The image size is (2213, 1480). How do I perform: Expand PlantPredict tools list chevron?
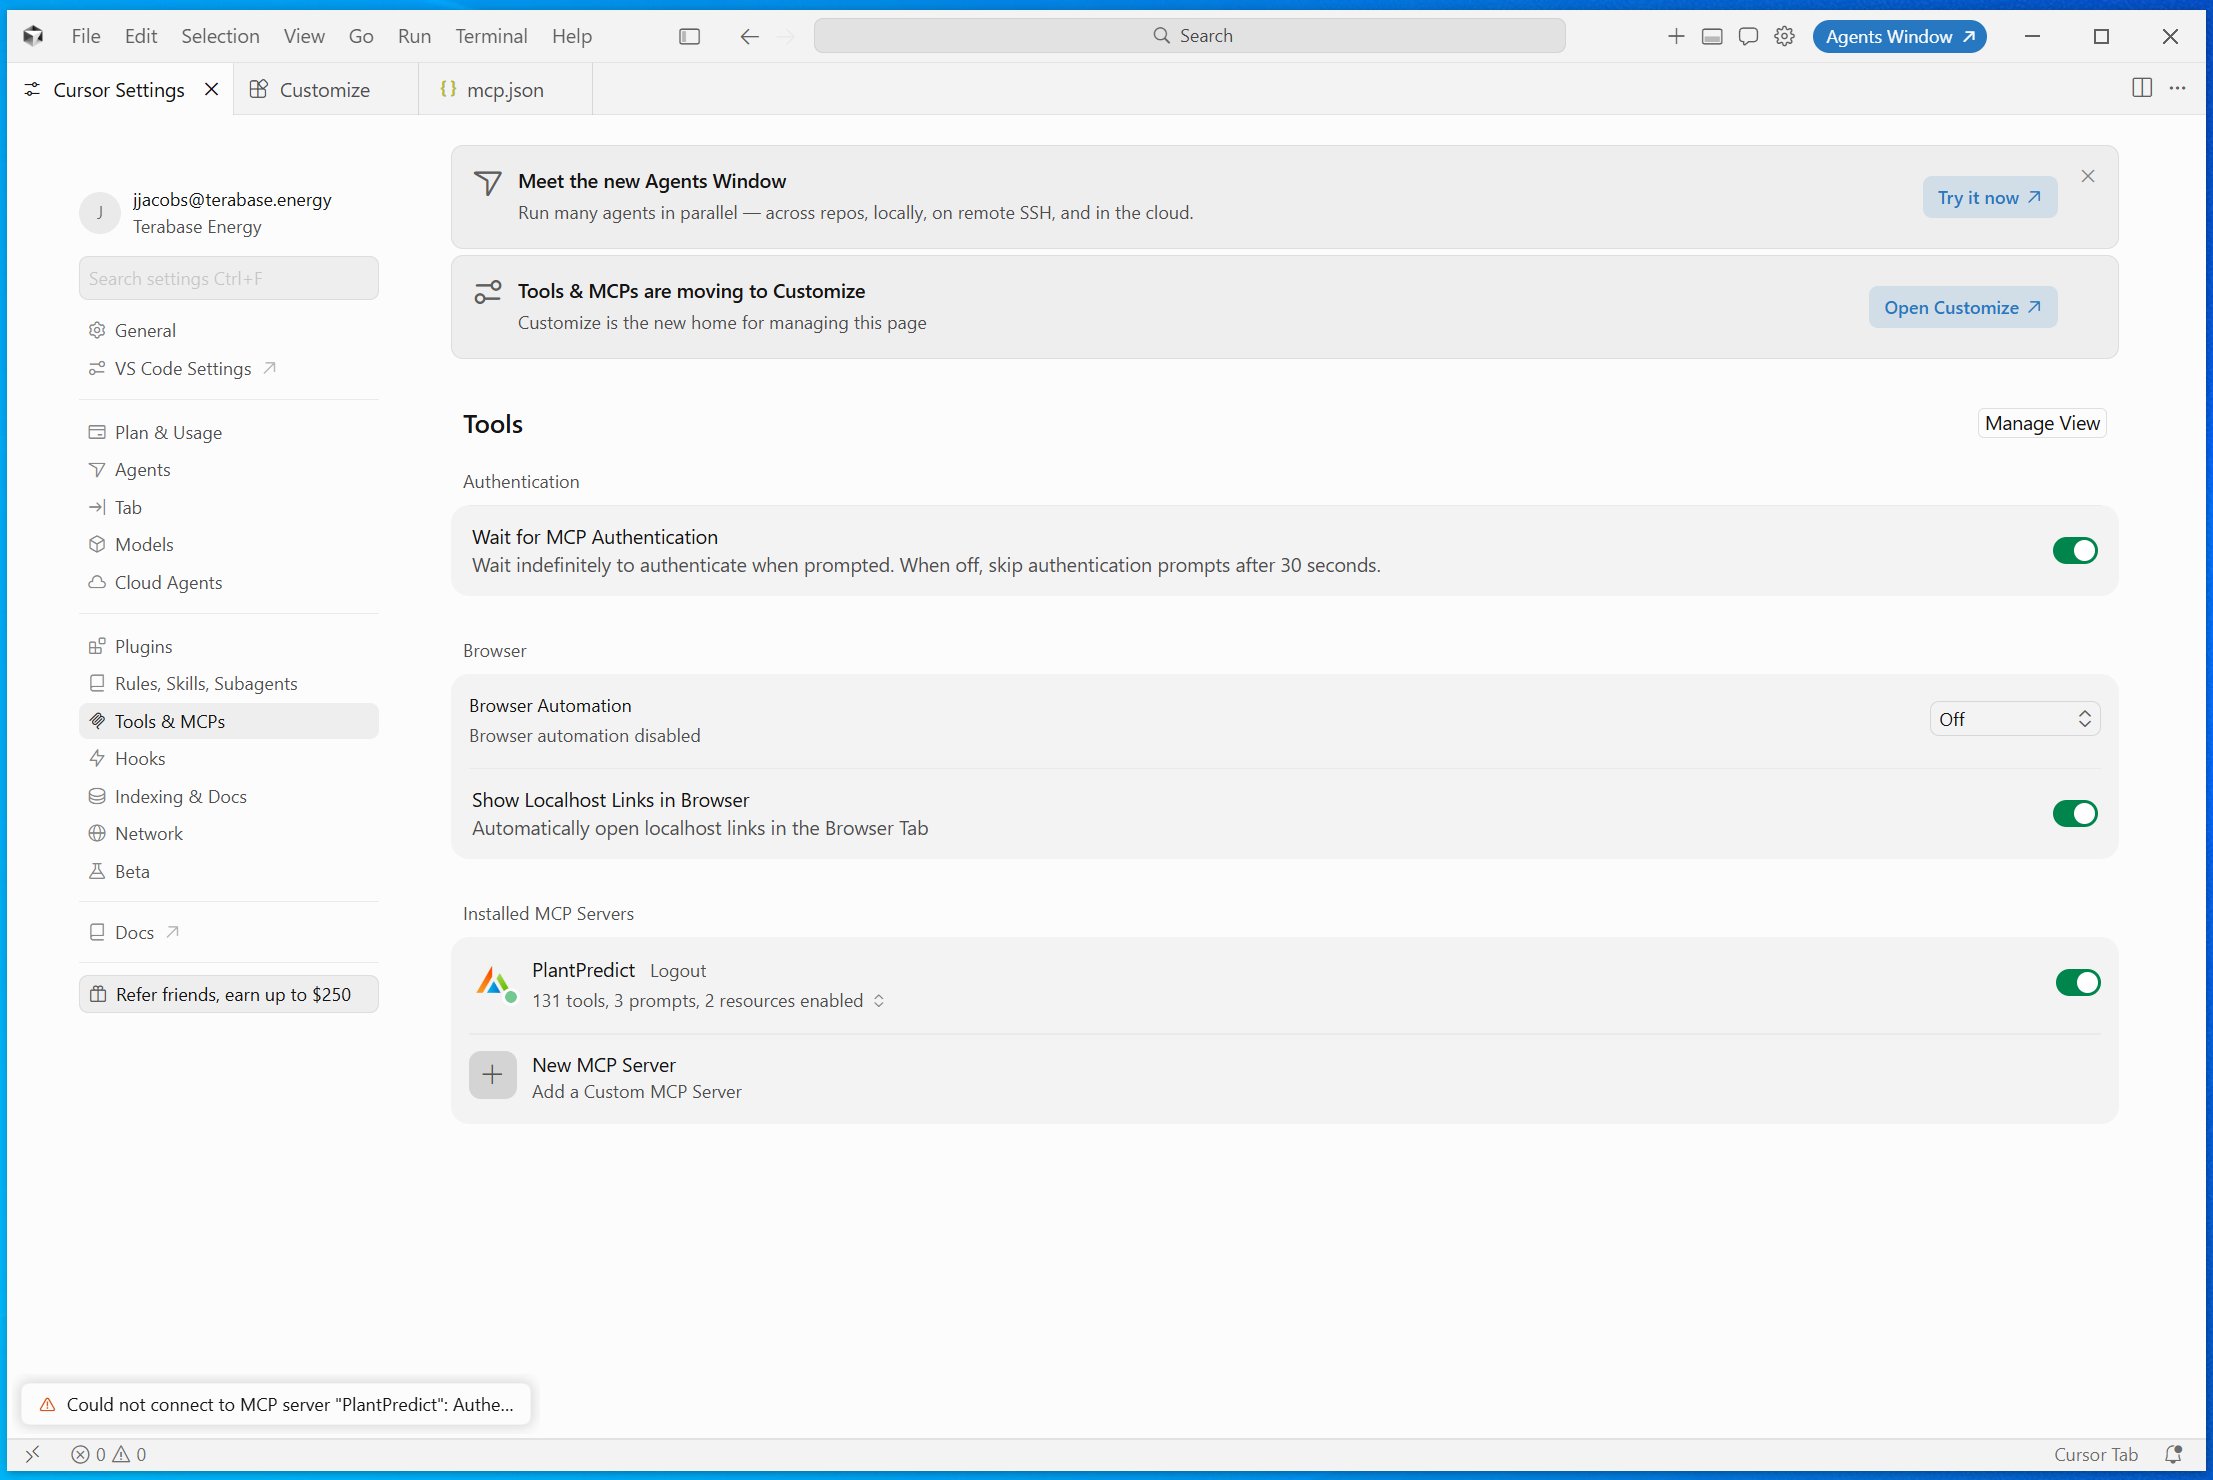click(x=879, y=1000)
